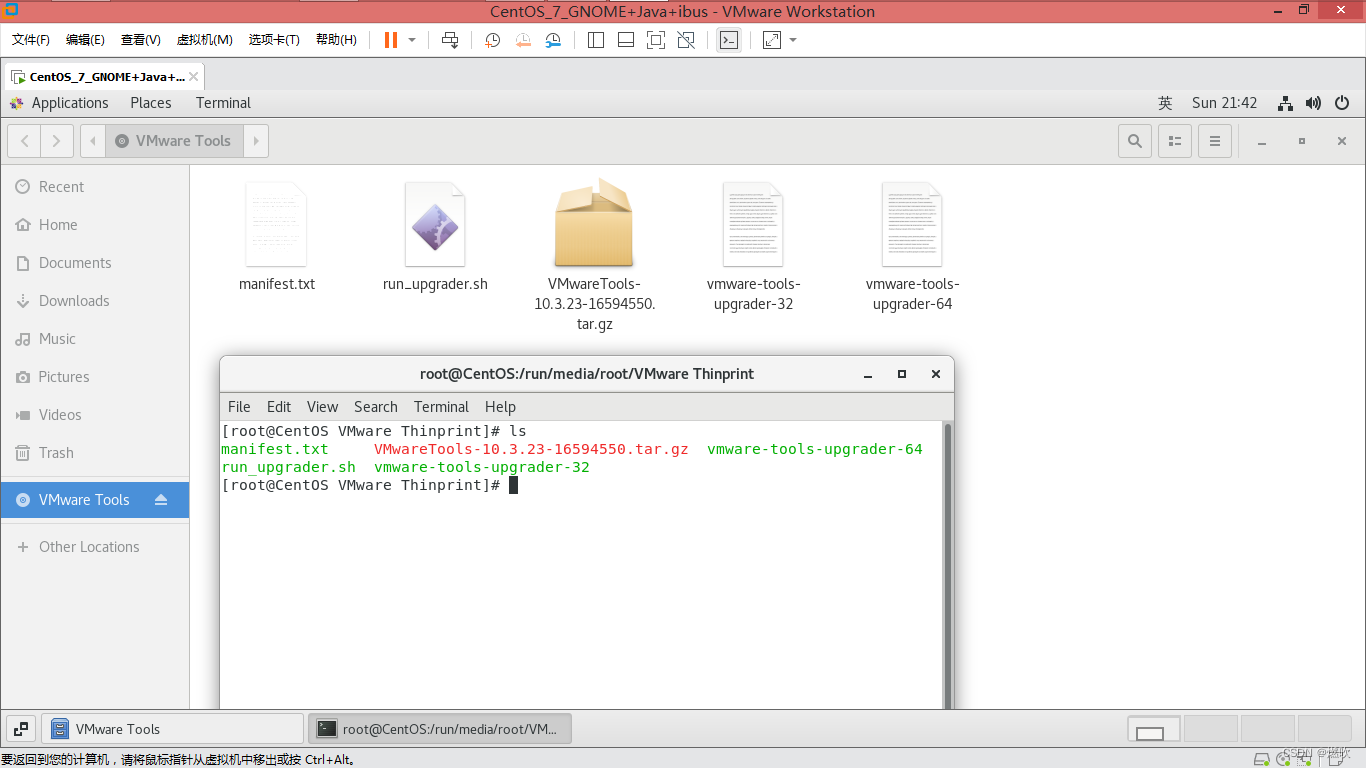The image size is (1366, 768).
Task: Open the snapshot manager
Action: pos(553,40)
